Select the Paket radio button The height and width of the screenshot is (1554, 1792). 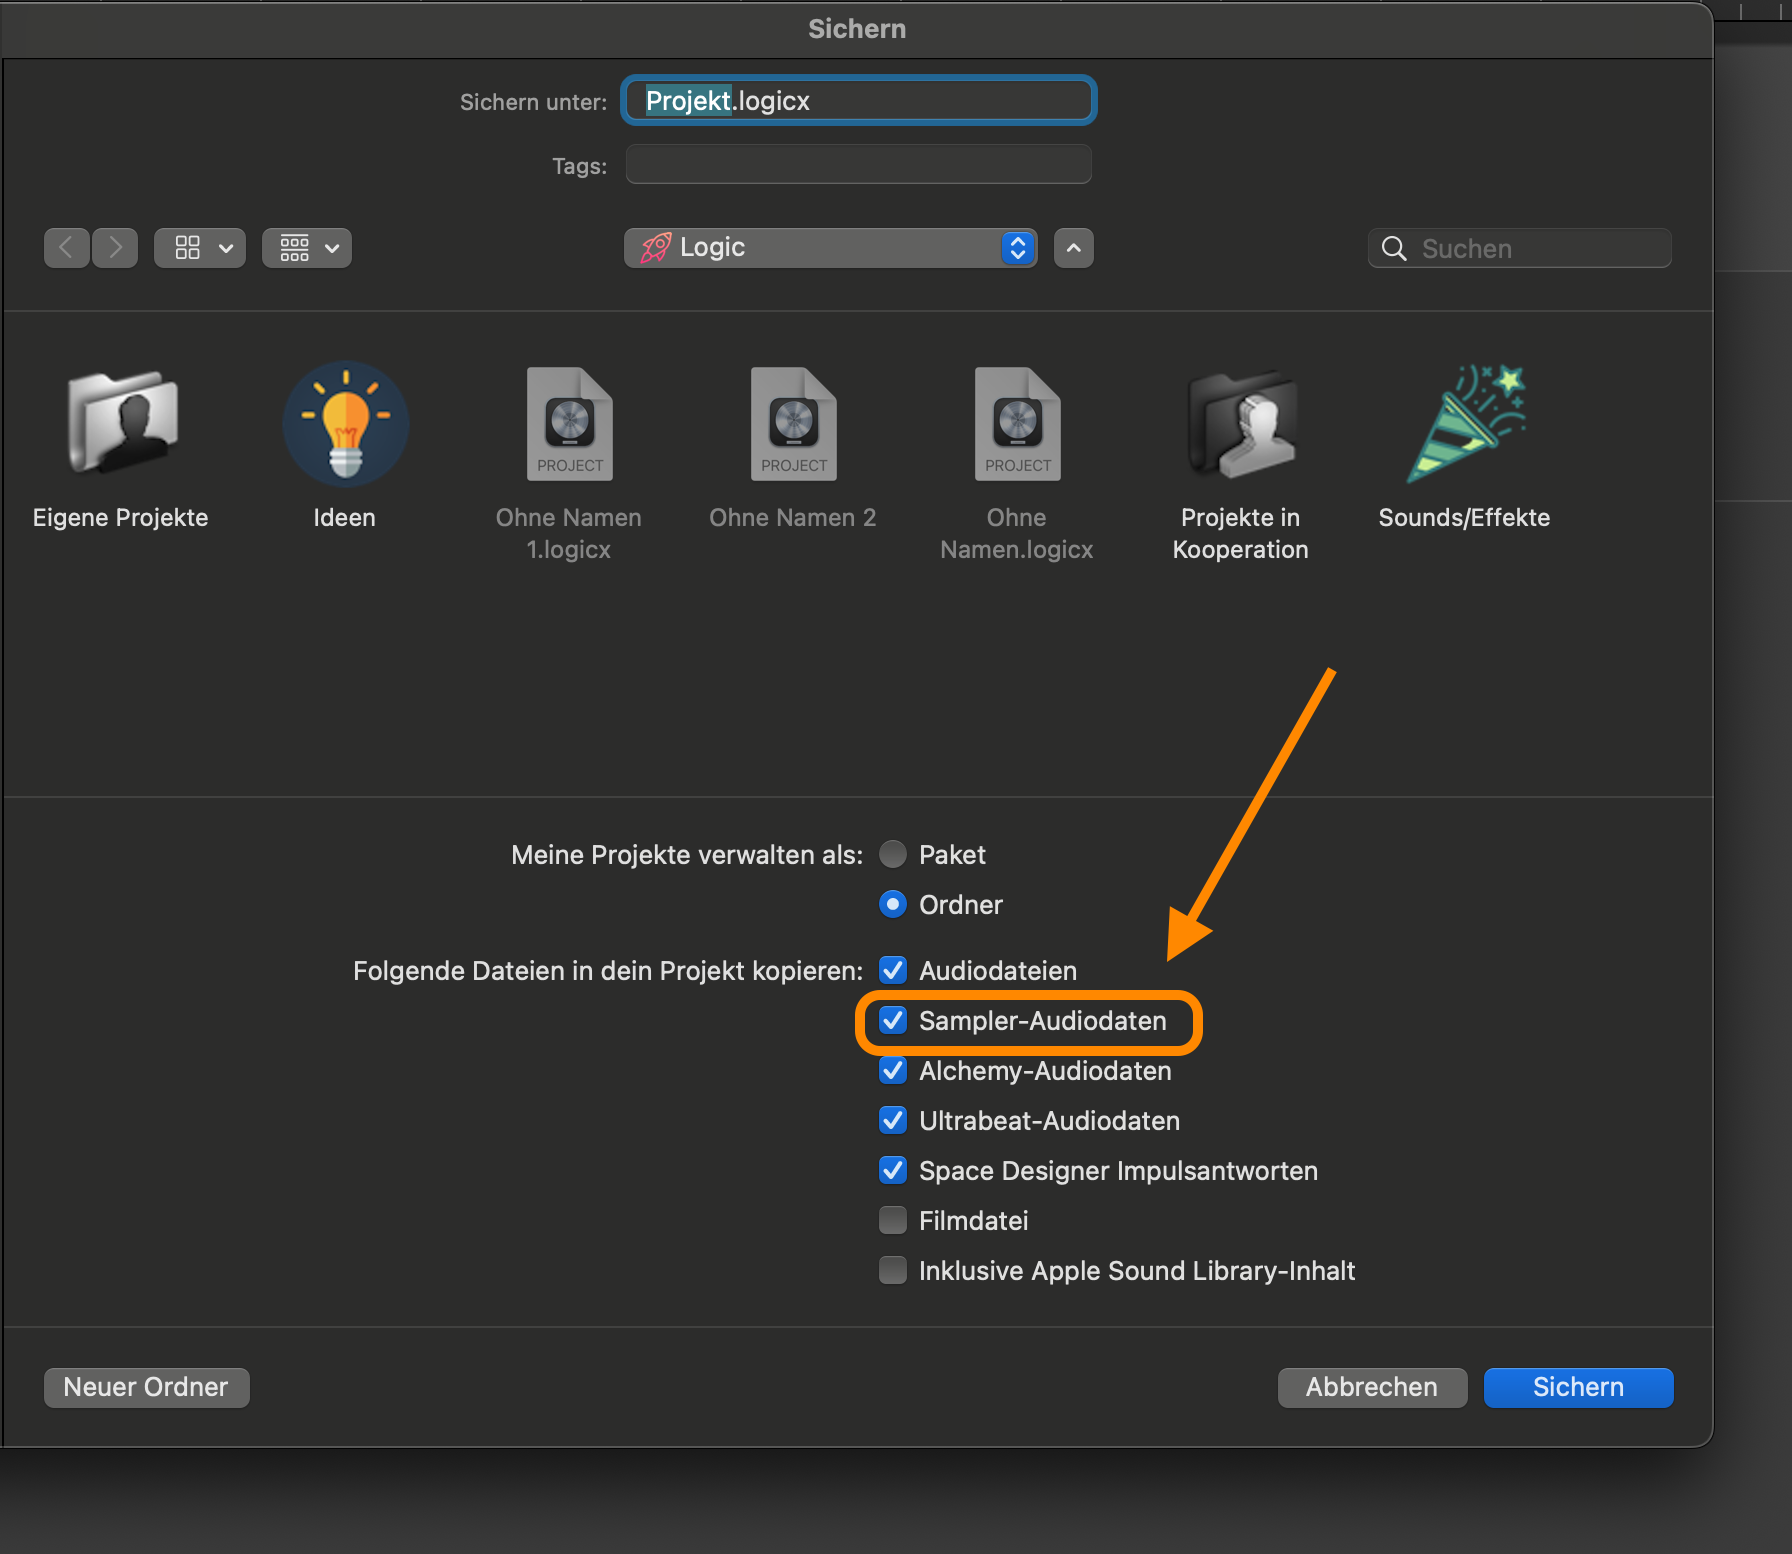pyautogui.click(x=893, y=855)
